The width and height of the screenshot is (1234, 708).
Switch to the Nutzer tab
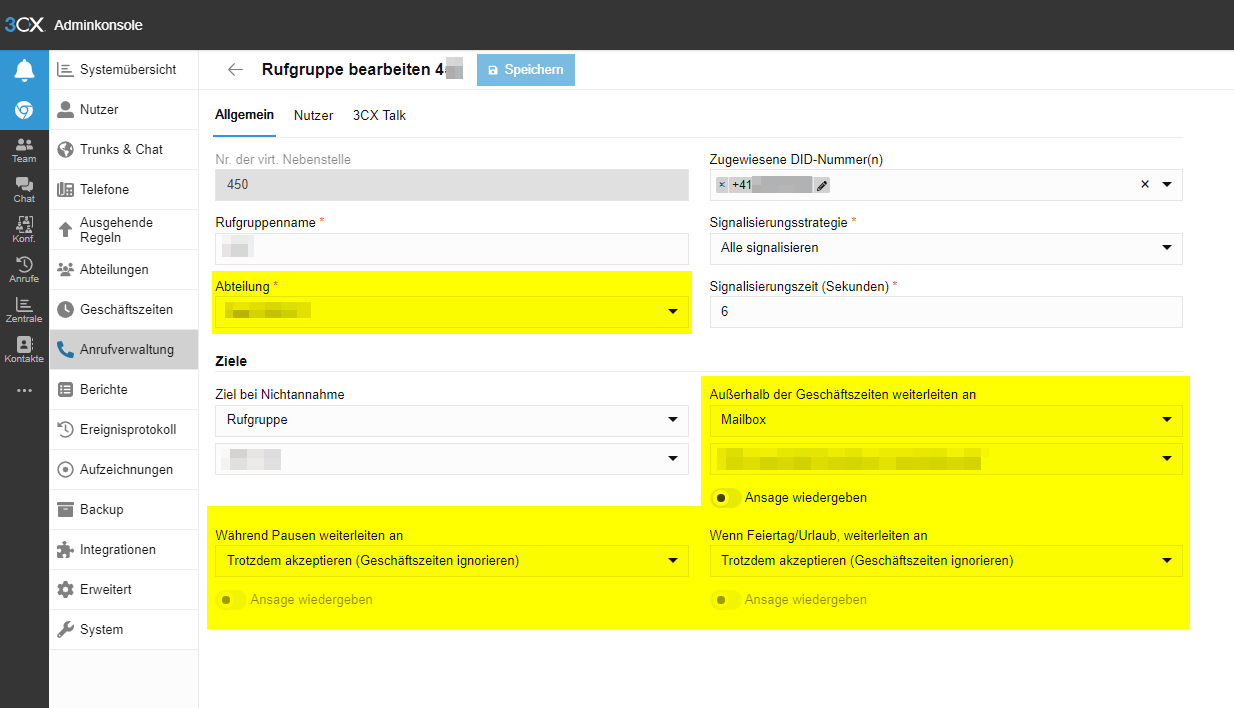click(x=313, y=115)
